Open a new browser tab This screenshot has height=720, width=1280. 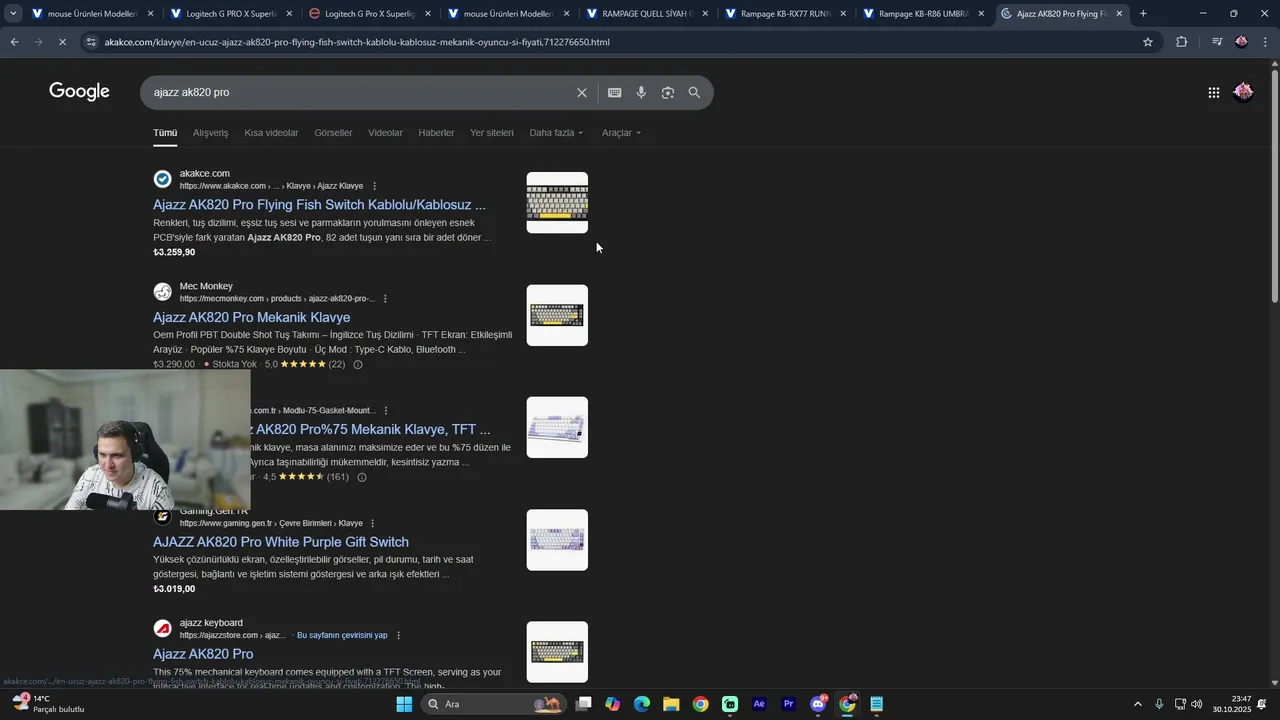point(1143,14)
